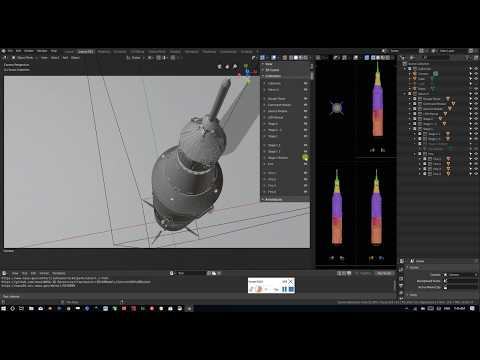Open the Global transform orientation dropdown
The width and height of the screenshot is (480, 360).
pos(135,58)
